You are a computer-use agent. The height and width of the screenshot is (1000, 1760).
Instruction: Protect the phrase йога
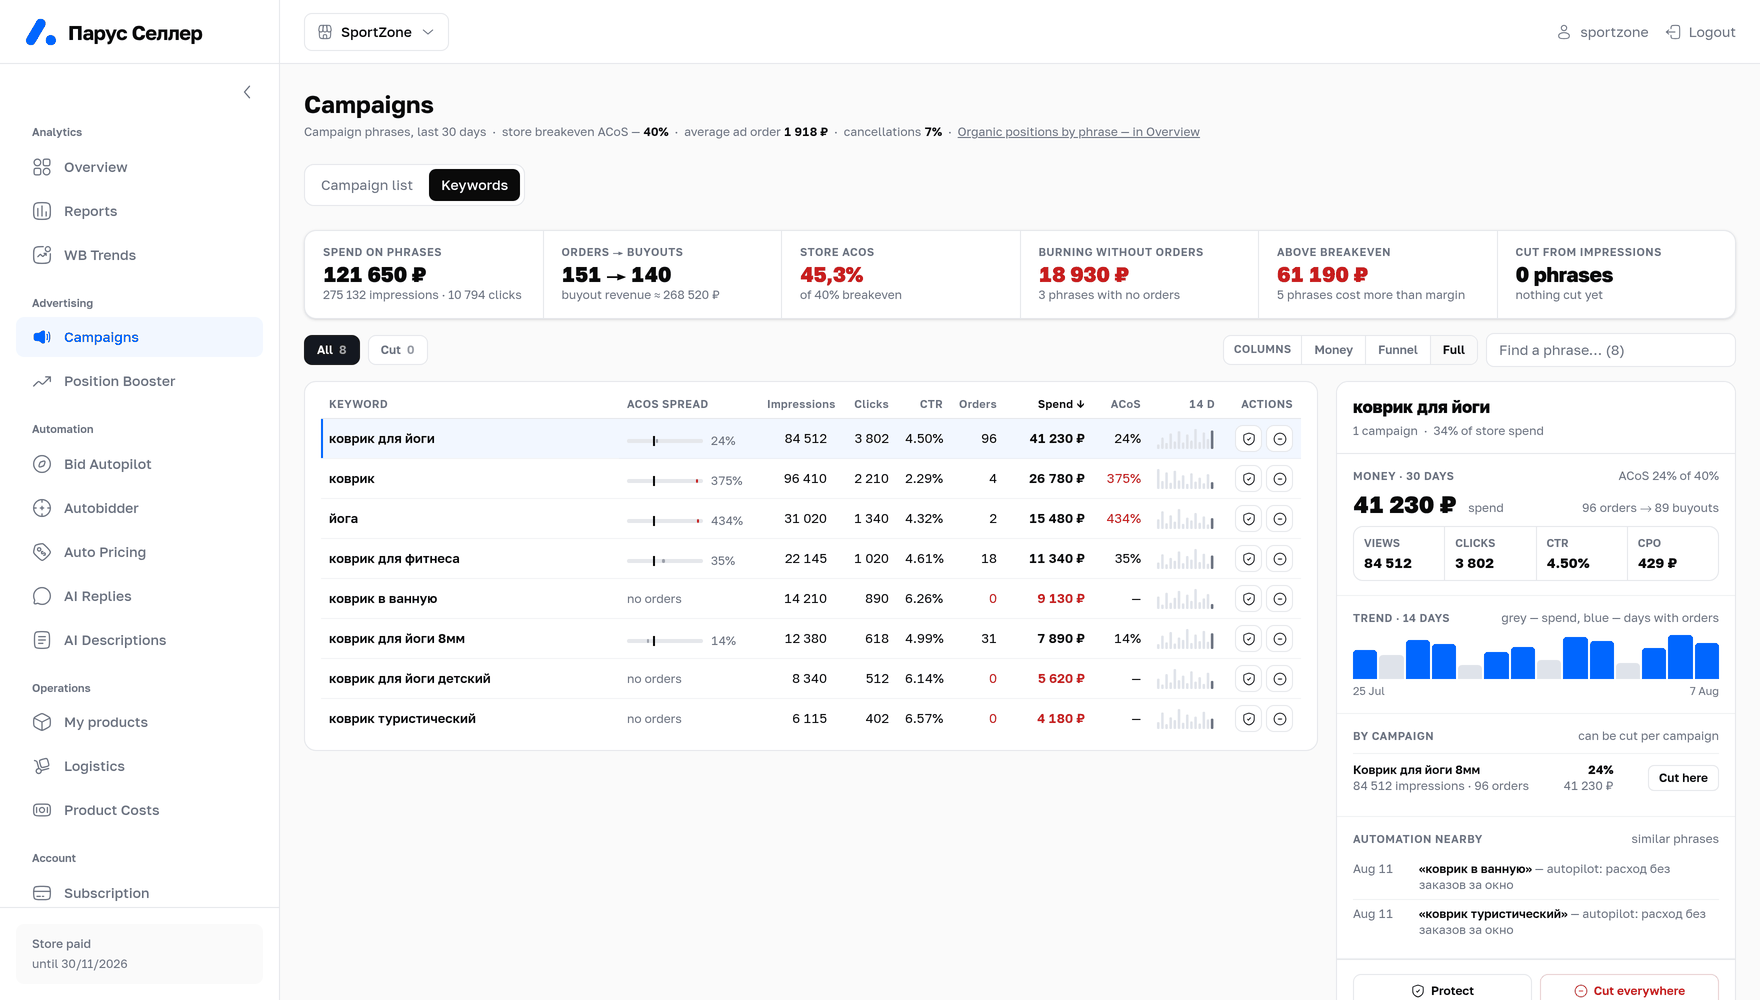pos(1249,519)
